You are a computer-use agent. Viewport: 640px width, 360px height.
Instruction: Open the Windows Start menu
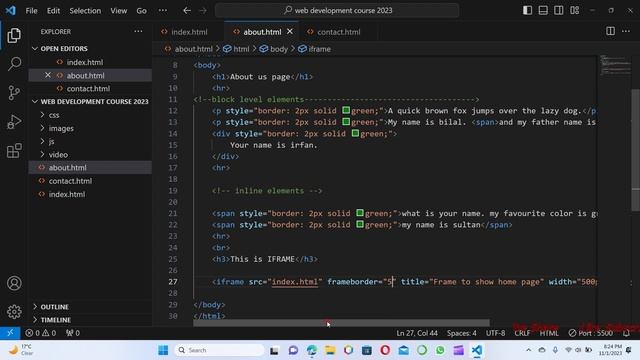tap(163, 350)
